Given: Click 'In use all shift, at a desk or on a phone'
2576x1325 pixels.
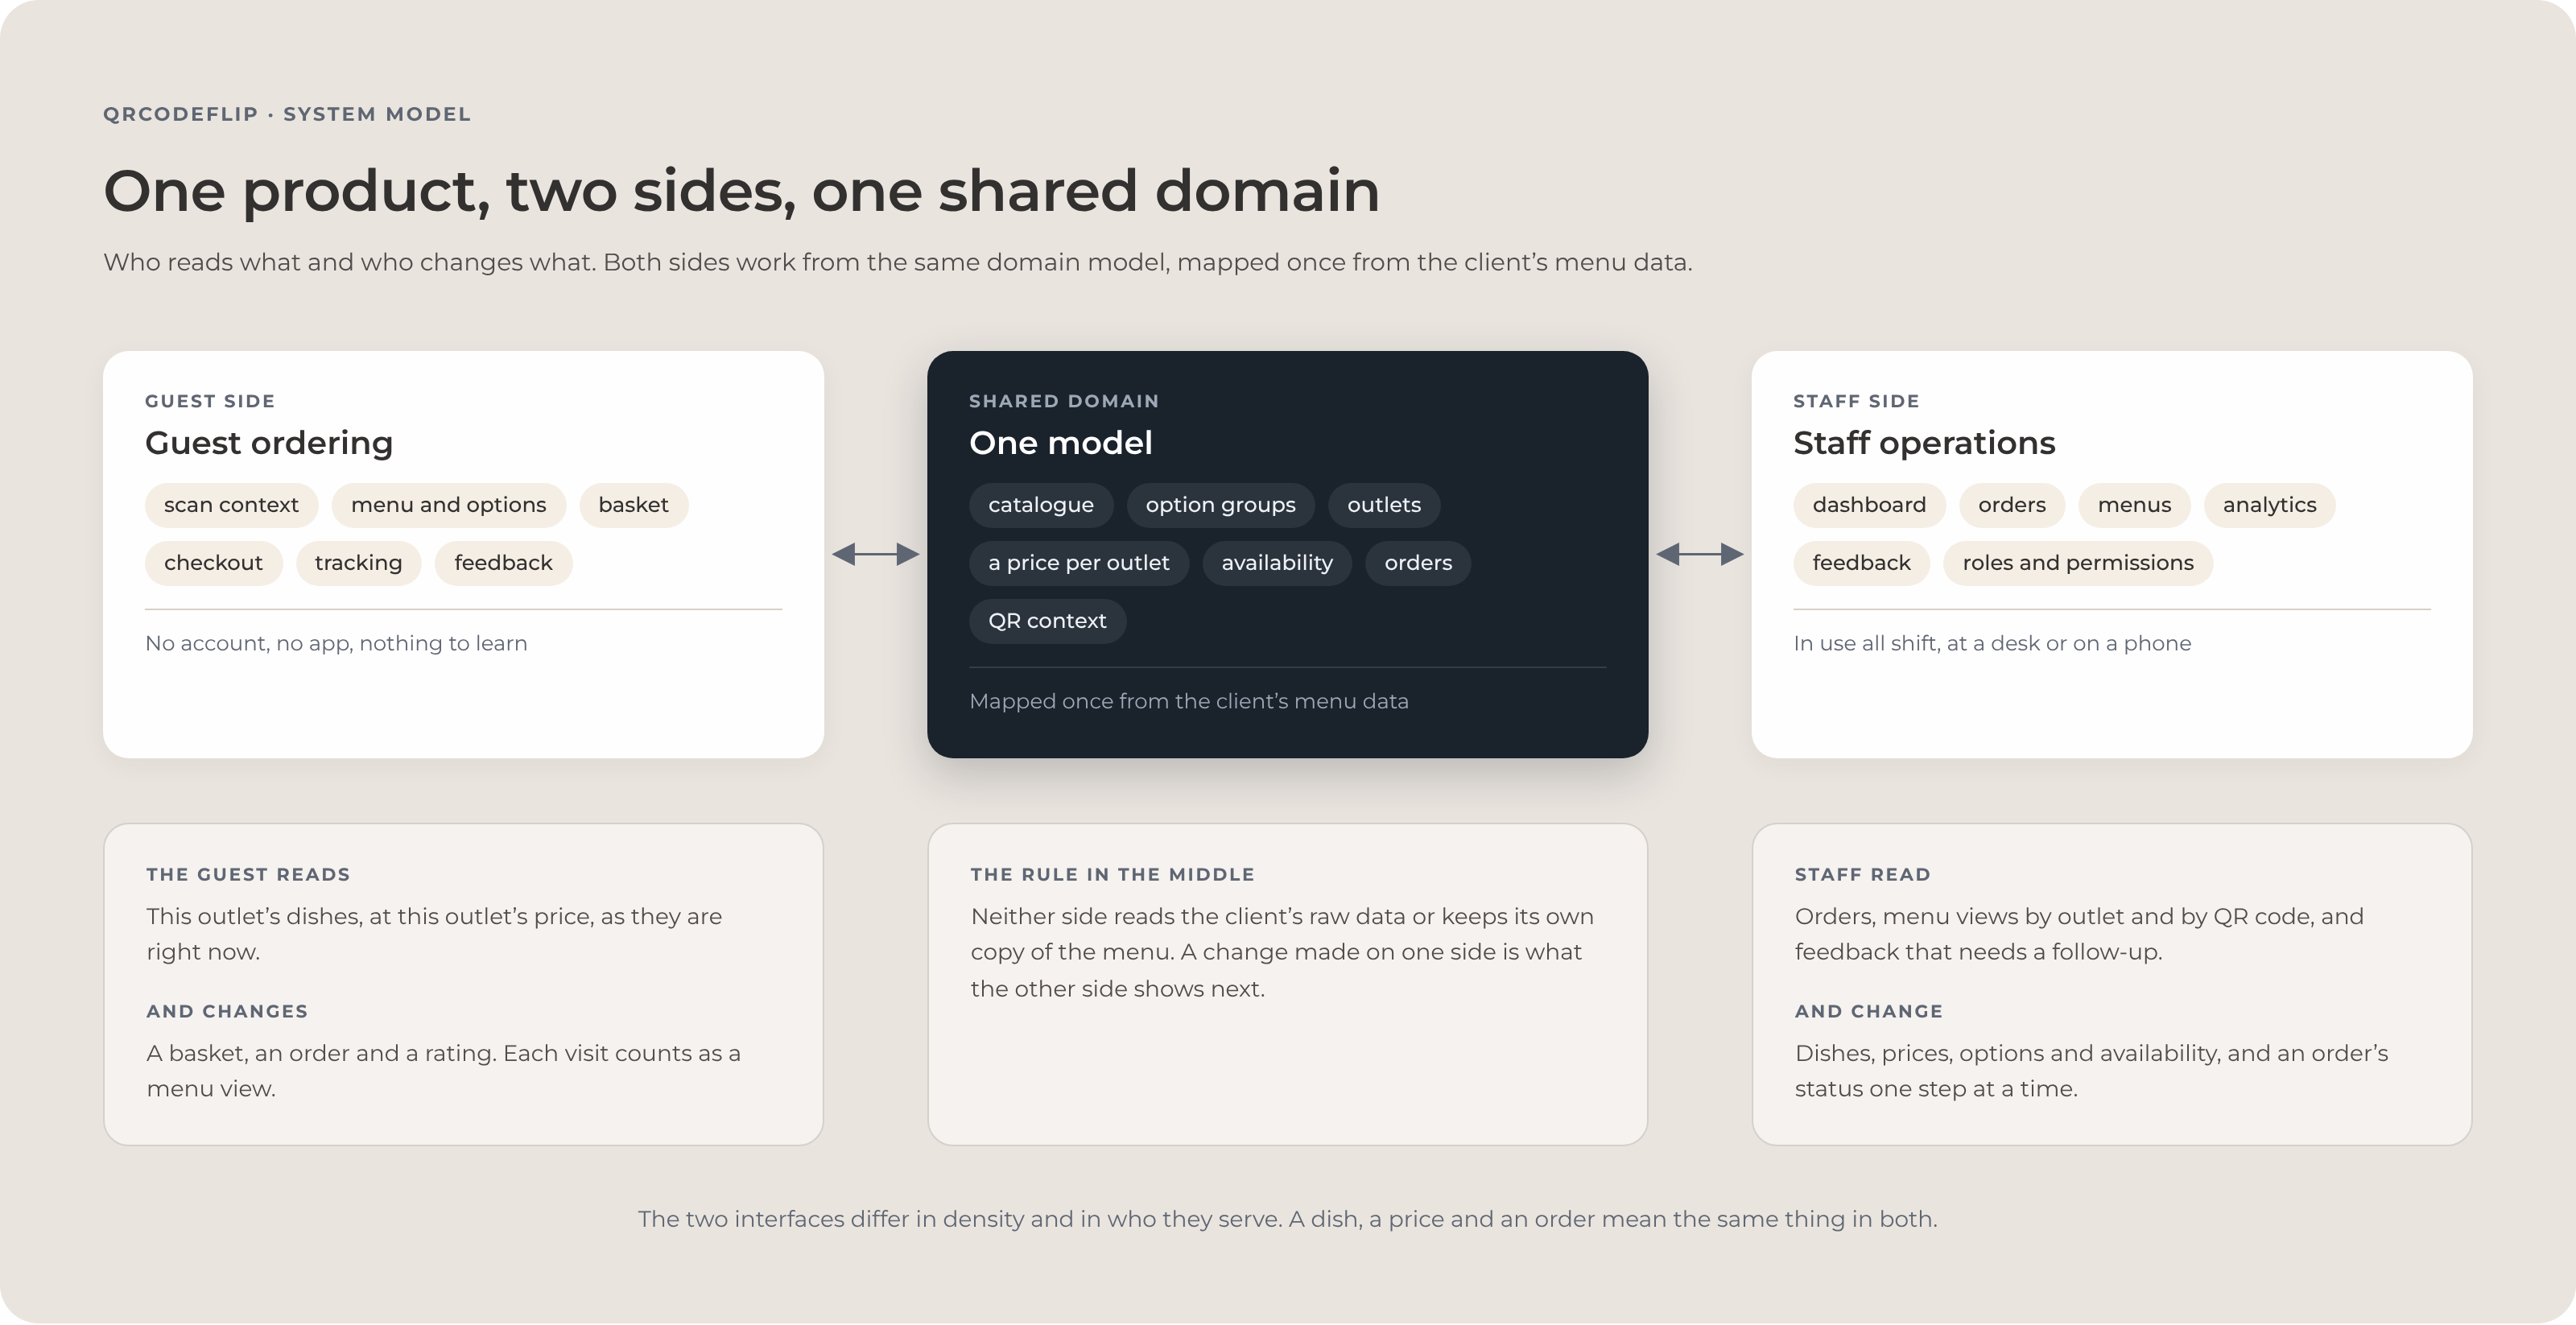Looking at the screenshot, I should pos(1992,643).
